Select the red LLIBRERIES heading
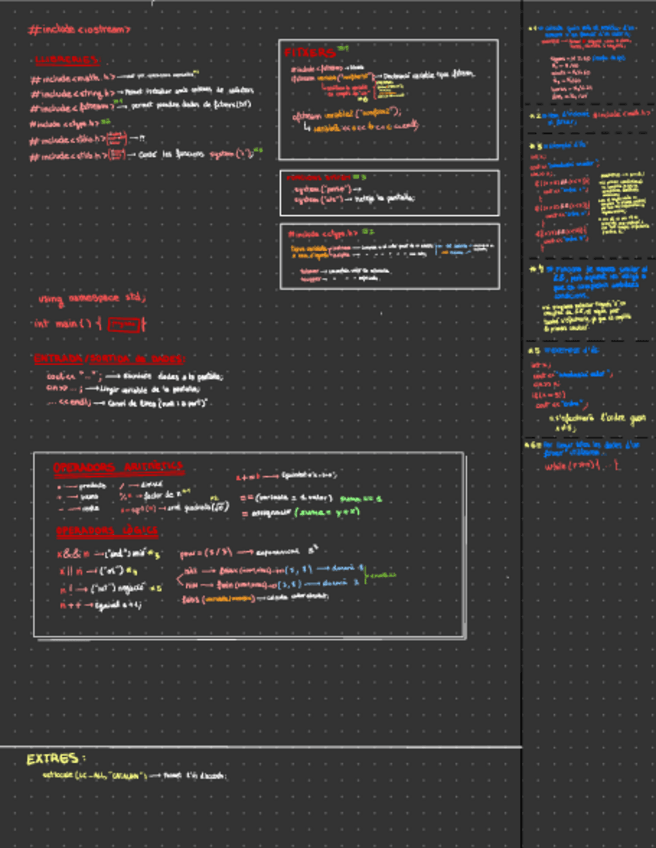 [x=68, y=60]
